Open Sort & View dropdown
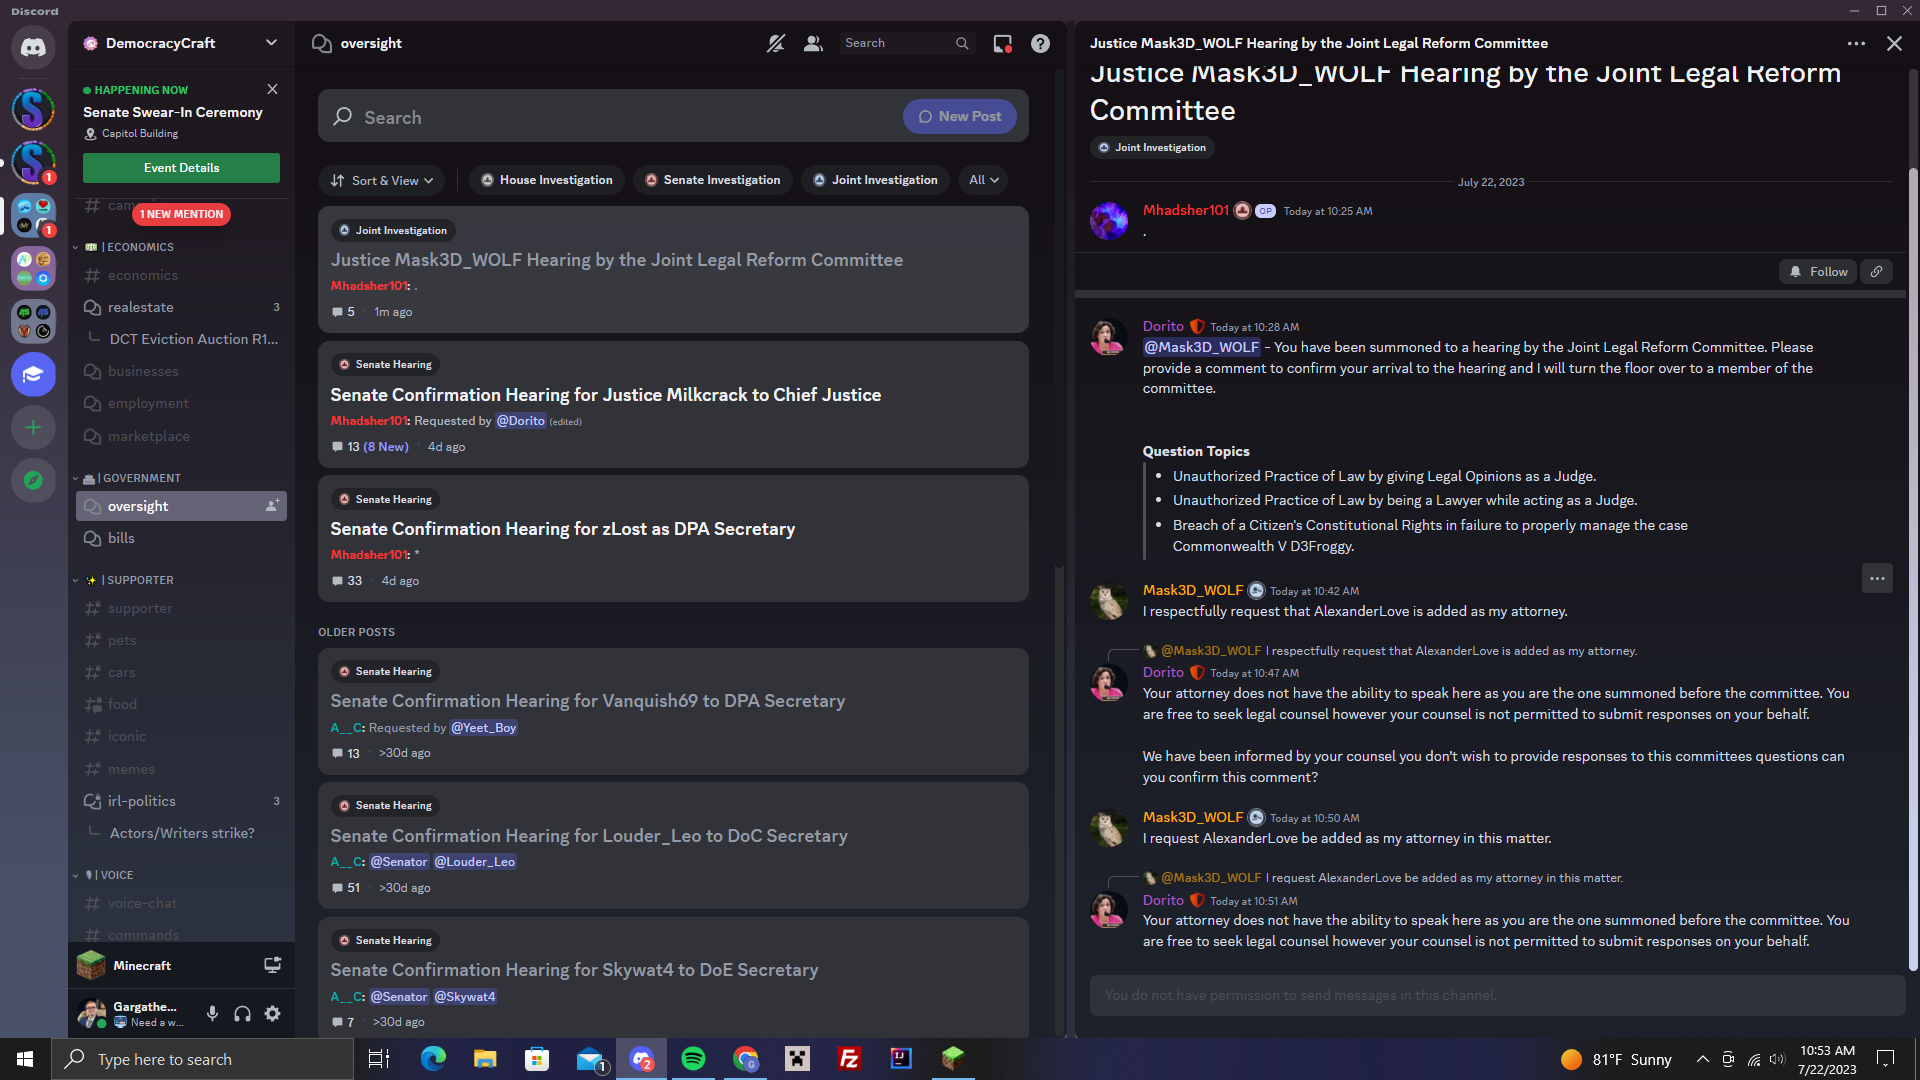This screenshot has width=1920, height=1080. tap(382, 180)
